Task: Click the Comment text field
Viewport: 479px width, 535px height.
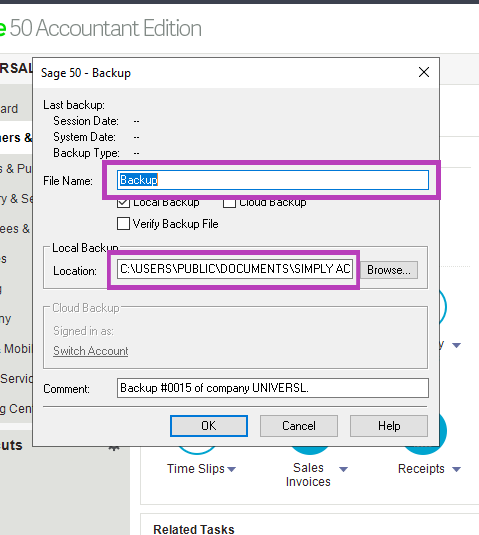Action: pos(273,388)
